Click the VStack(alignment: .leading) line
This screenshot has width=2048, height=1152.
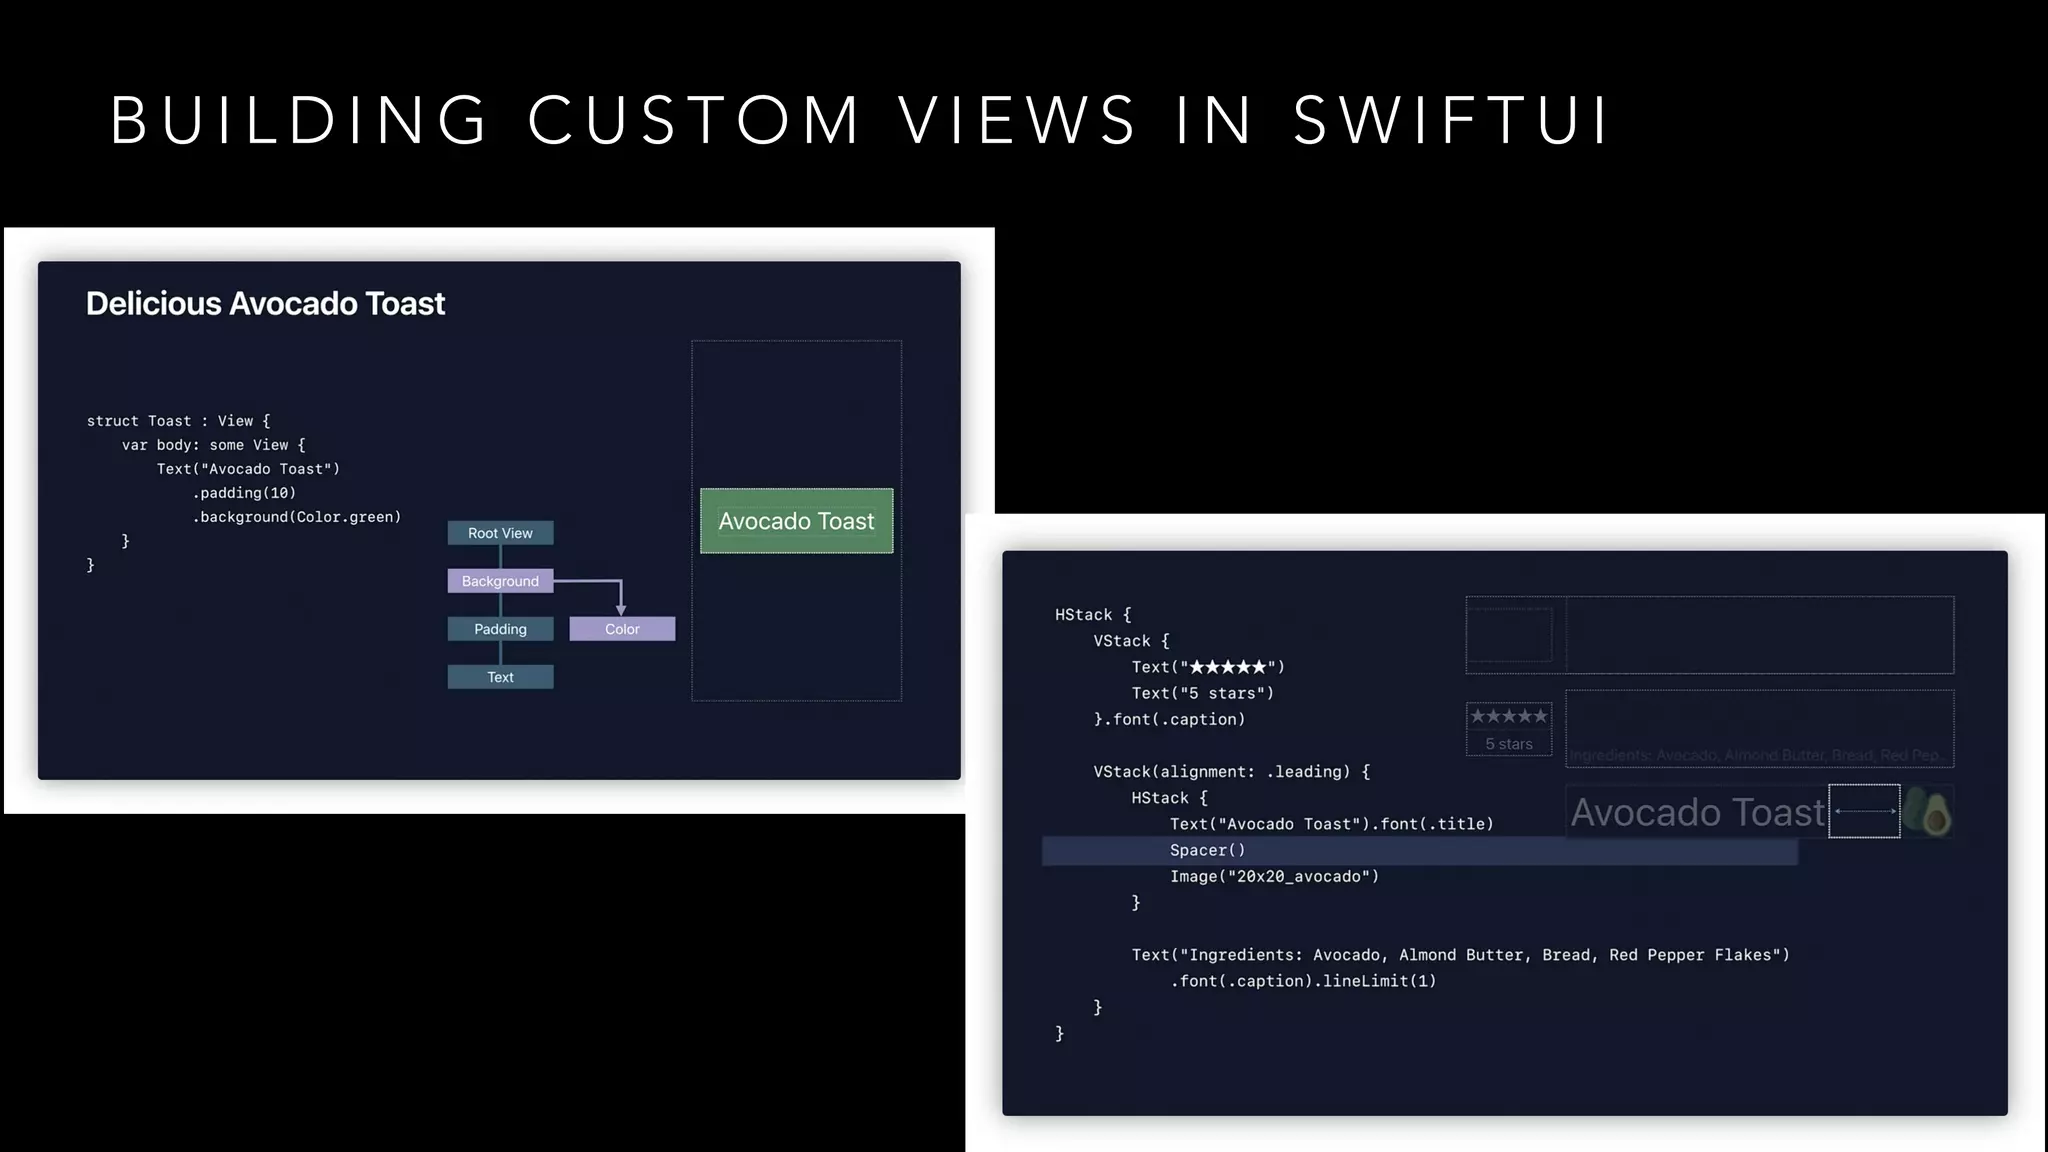click(1231, 772)
